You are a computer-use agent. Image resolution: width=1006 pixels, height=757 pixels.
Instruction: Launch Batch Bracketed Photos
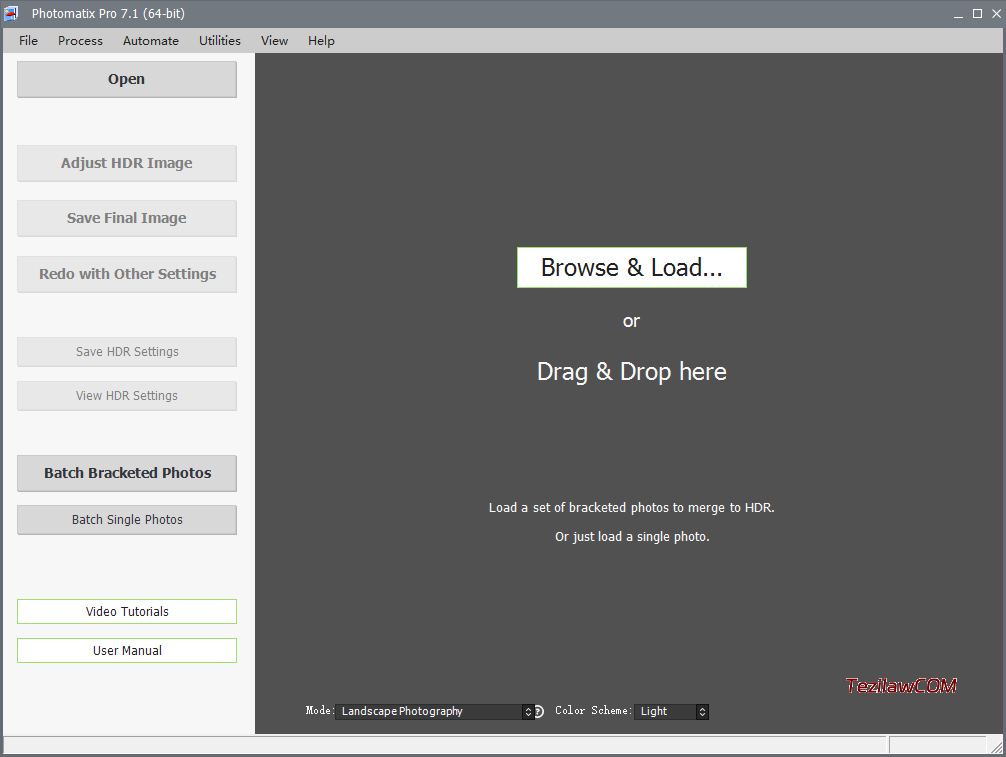pos(126,473)
